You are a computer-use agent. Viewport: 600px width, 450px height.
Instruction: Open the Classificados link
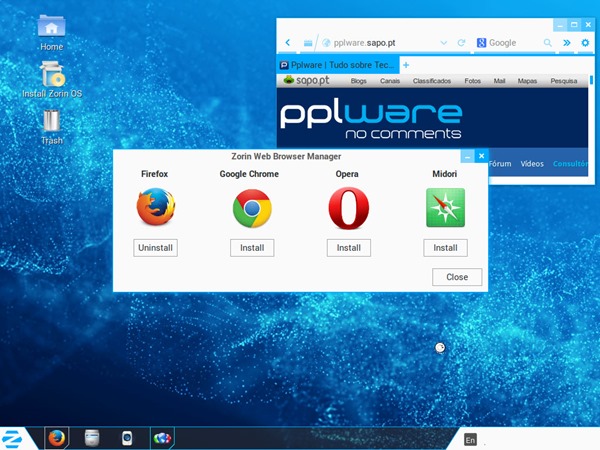tap(432, 81)
